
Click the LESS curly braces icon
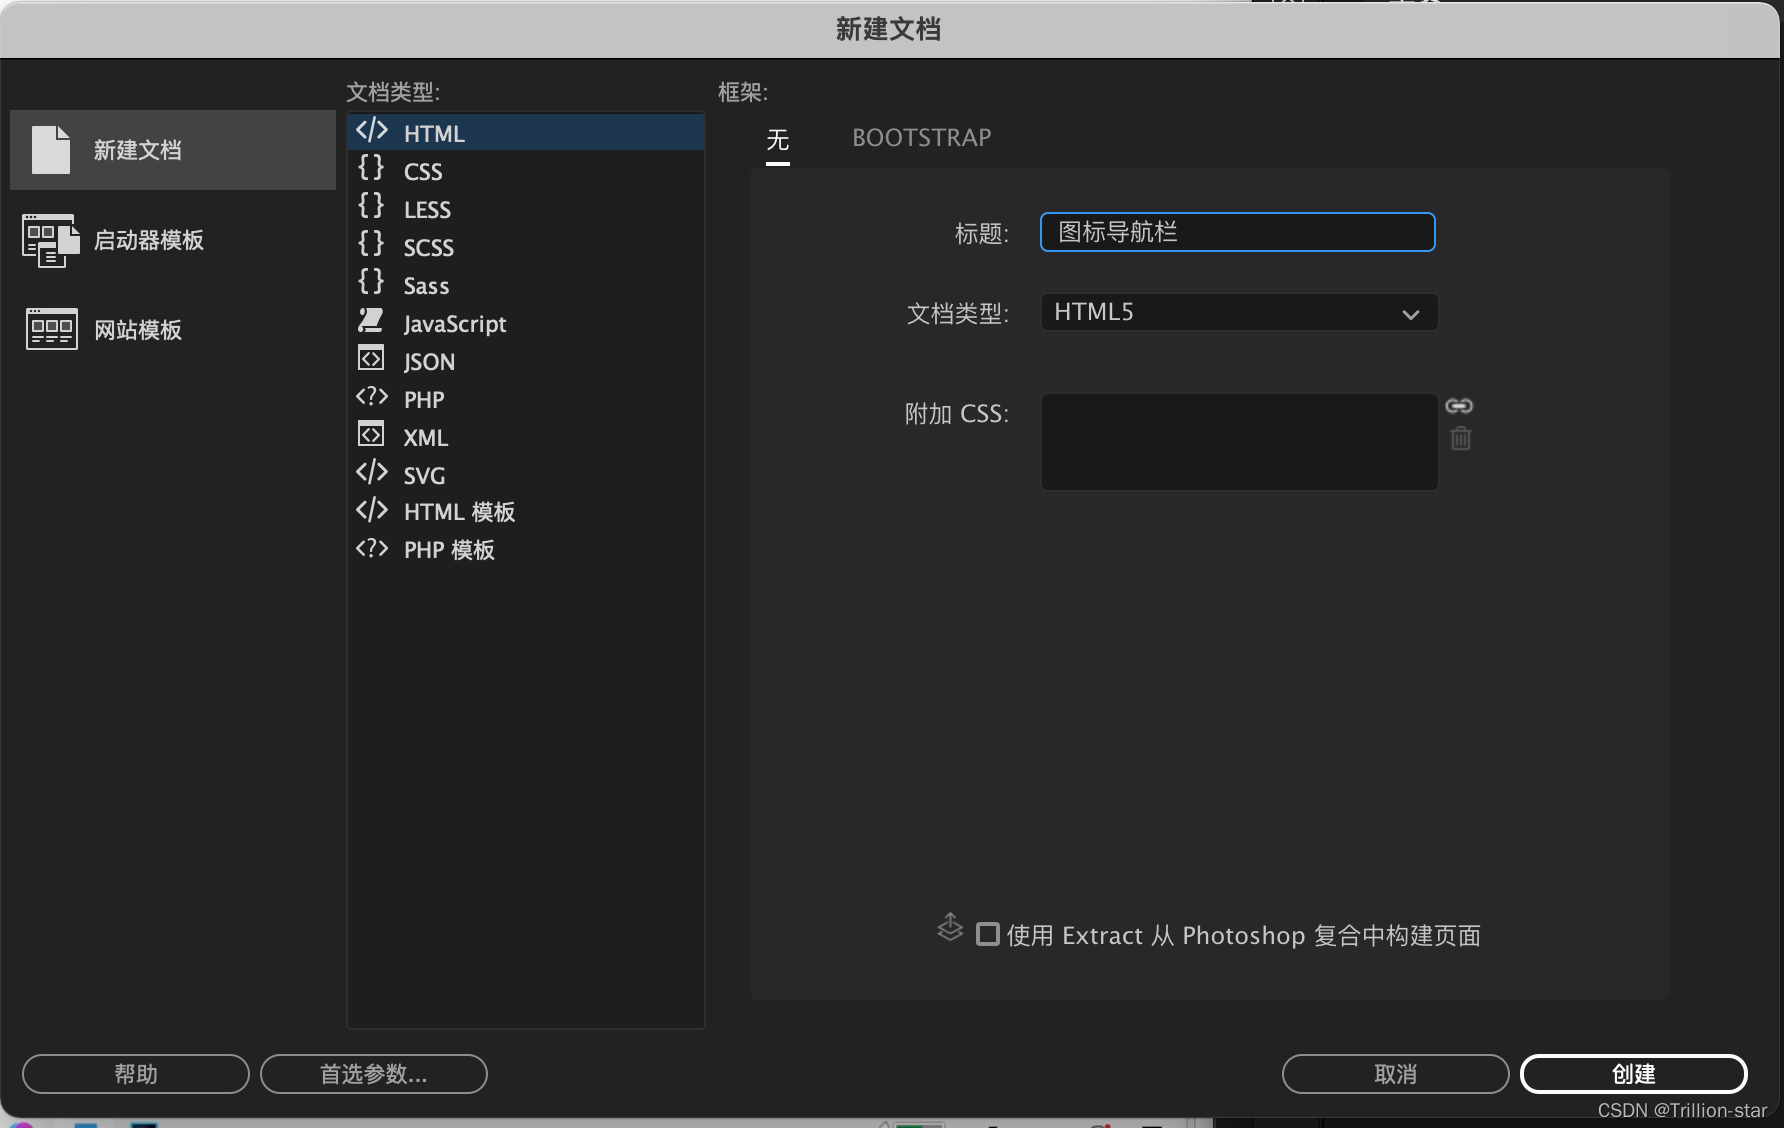click(x=371, y=206)
